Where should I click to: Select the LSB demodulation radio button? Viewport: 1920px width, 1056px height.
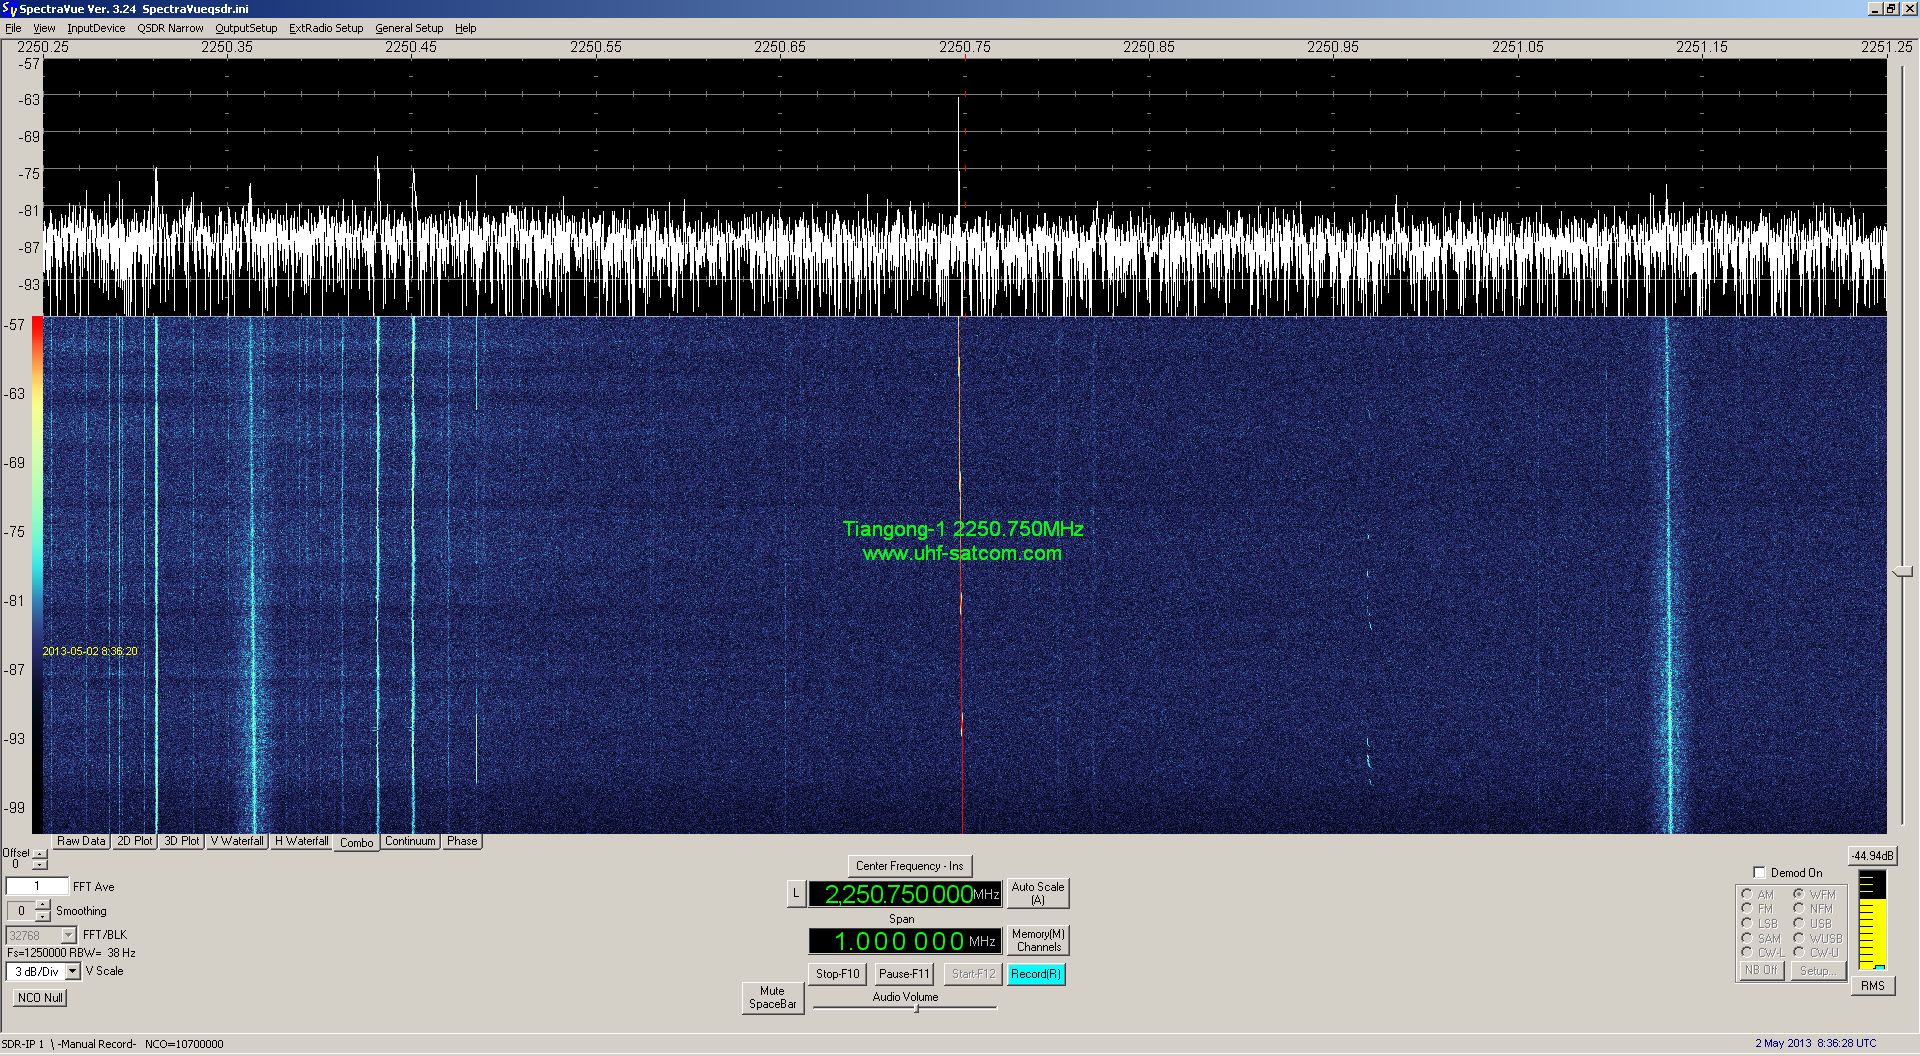tap(1746, 924)
